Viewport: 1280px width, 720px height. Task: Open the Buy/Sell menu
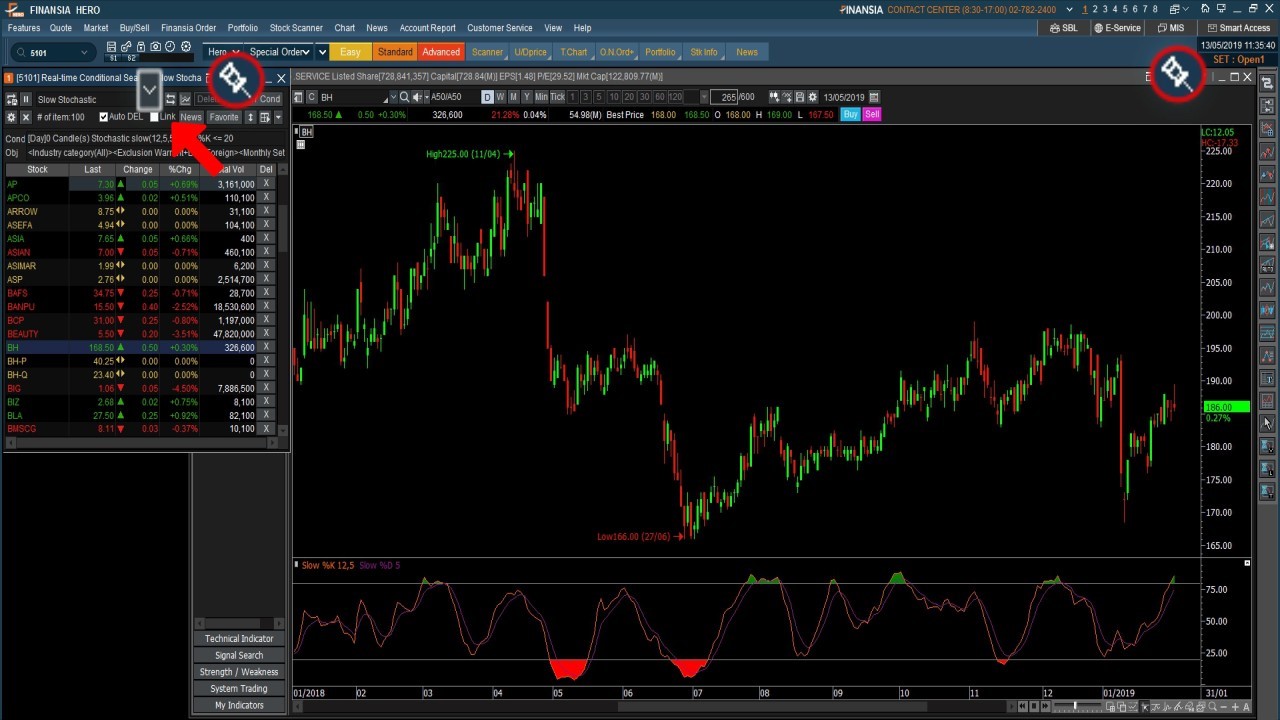tap(134, 28)
